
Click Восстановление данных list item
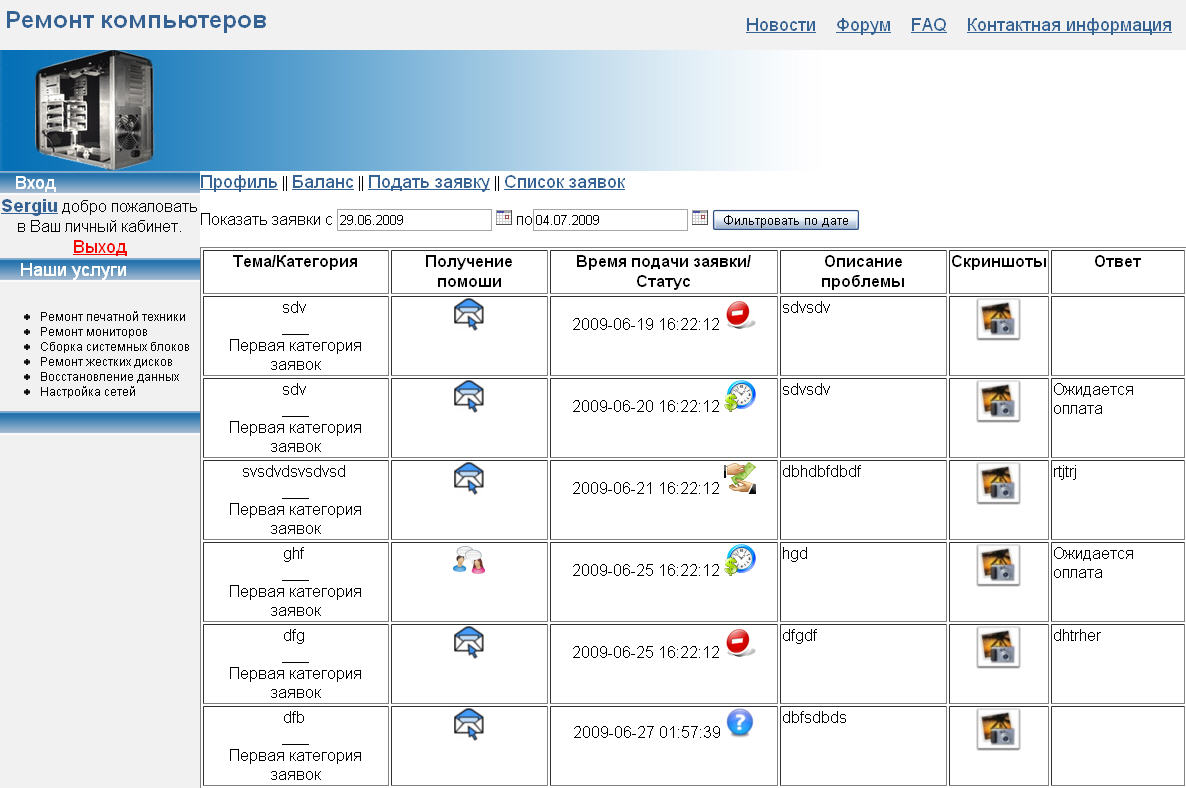(110, 377)
